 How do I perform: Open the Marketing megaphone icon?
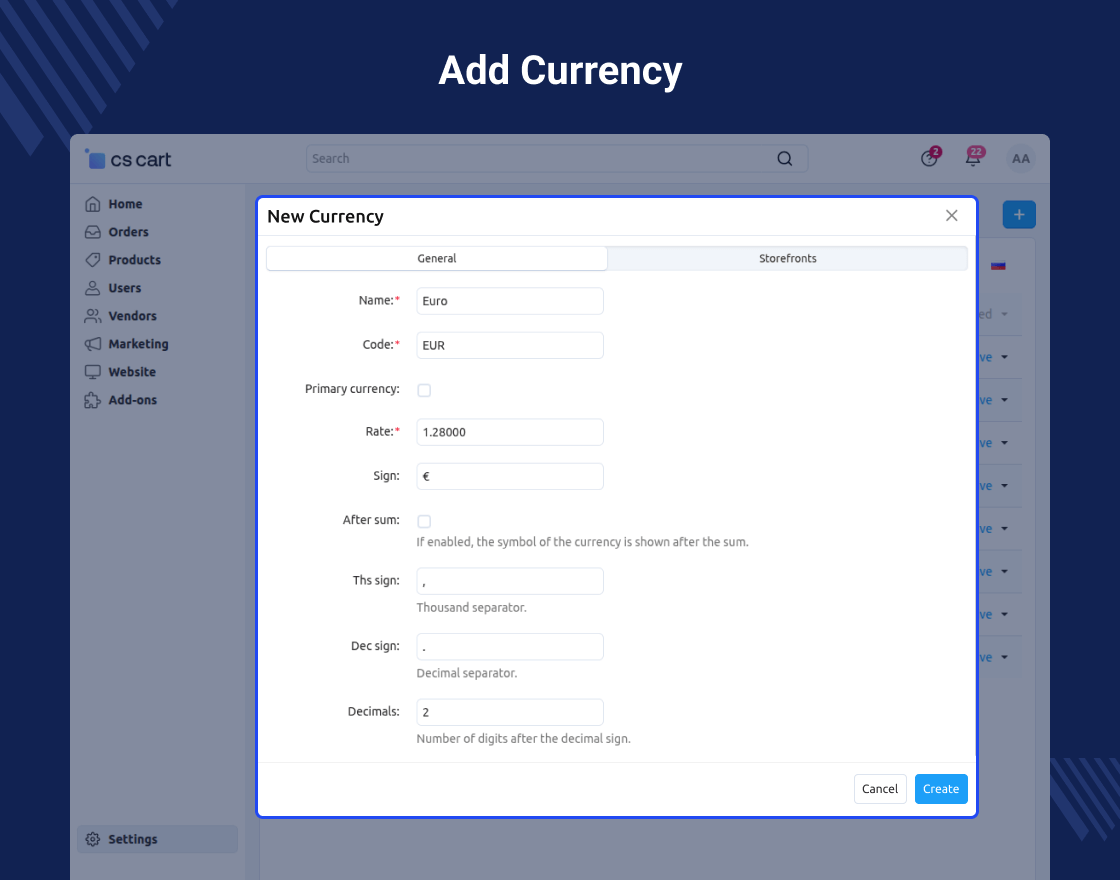(93, 344)
